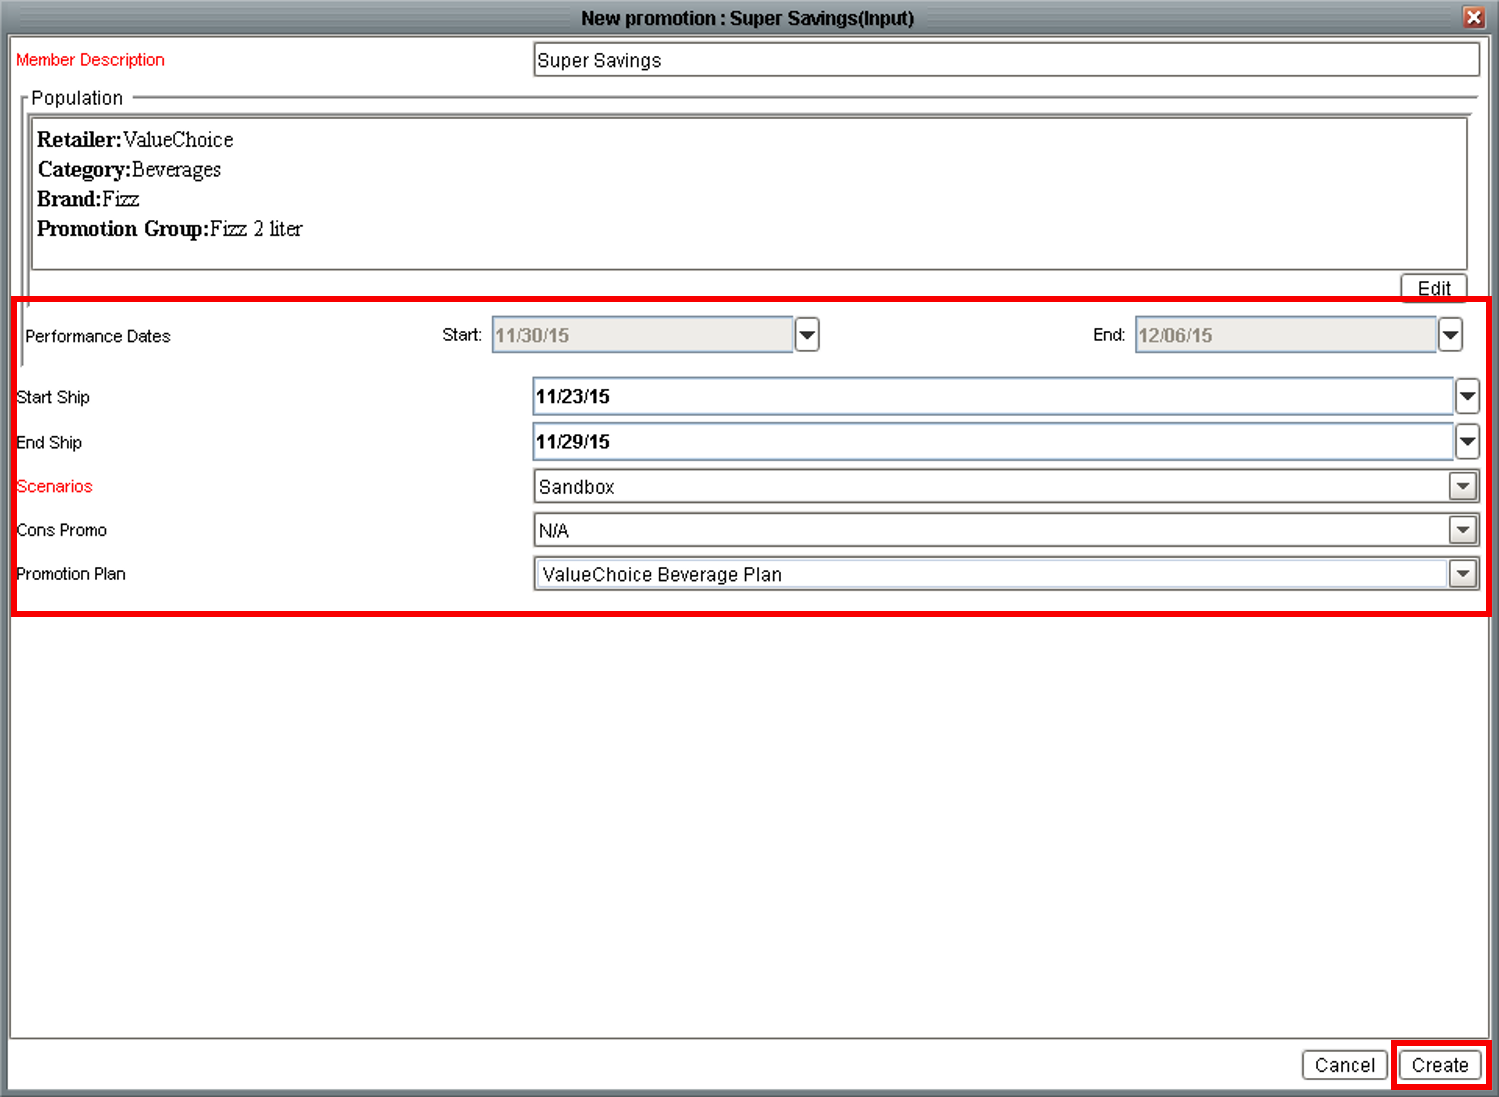Screen dimensions: 1499x1097
Task: Select the Promotion Group:Fizz 2 liter line
Action: tap(169, 229)
